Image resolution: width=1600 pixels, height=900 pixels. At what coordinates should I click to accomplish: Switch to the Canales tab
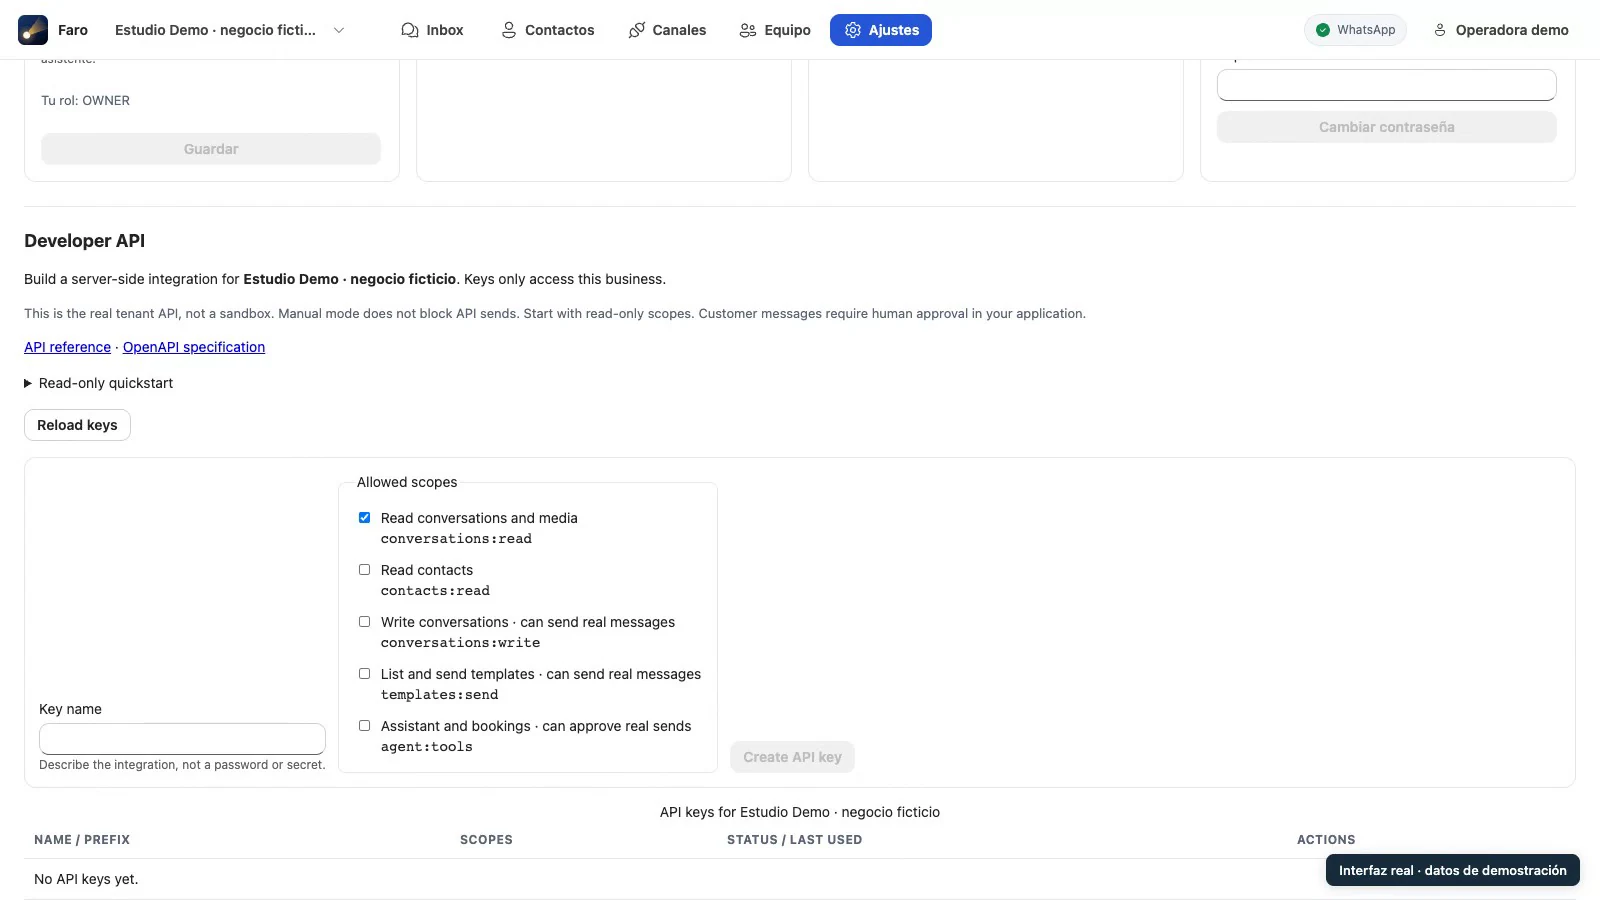[x=667, y=30]
